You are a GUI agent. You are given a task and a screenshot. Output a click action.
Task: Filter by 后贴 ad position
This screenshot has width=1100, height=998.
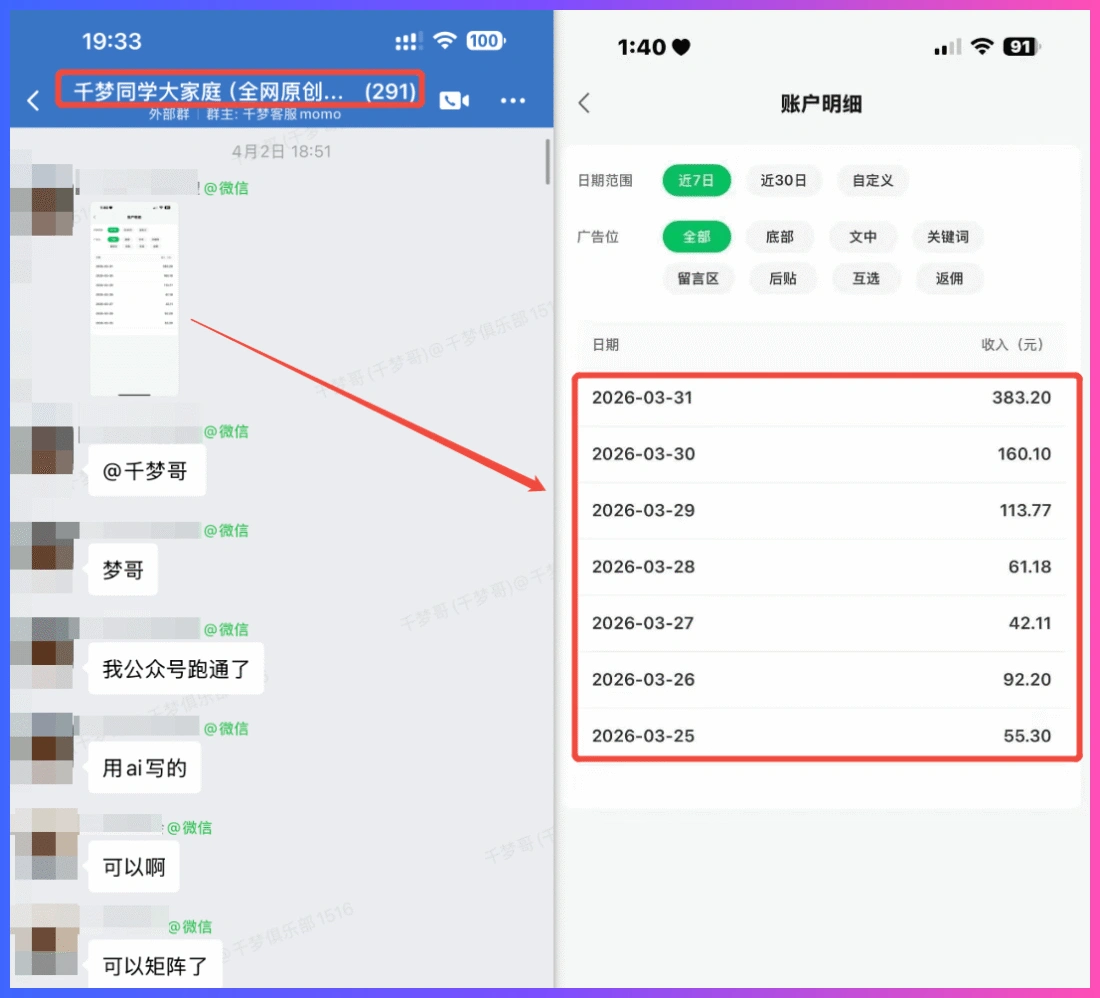click(782, 278)
